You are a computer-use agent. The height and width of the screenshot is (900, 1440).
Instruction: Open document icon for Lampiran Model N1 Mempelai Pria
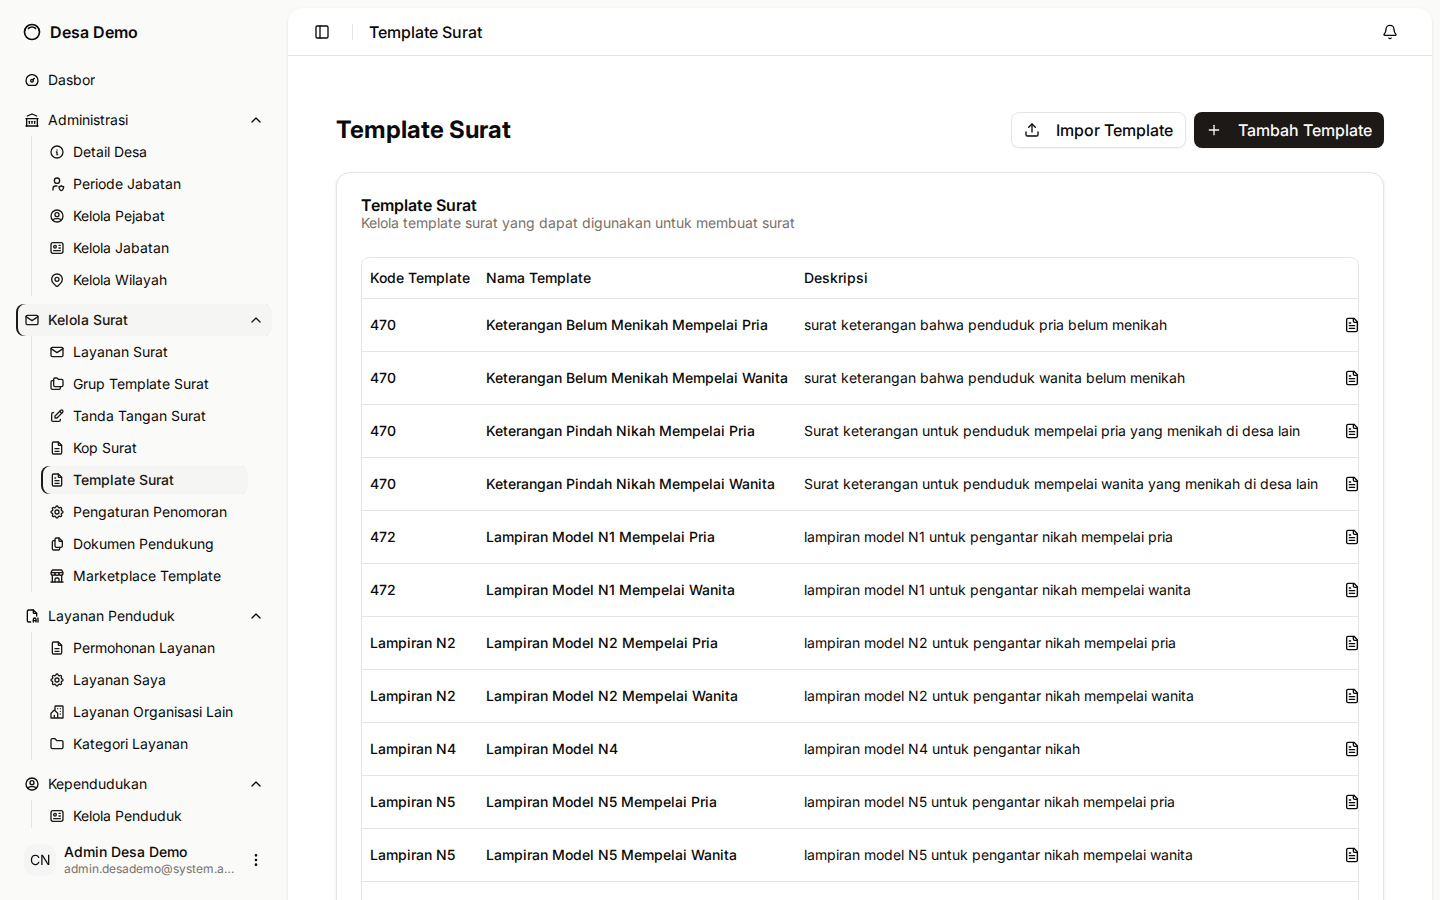(1352, 537)
